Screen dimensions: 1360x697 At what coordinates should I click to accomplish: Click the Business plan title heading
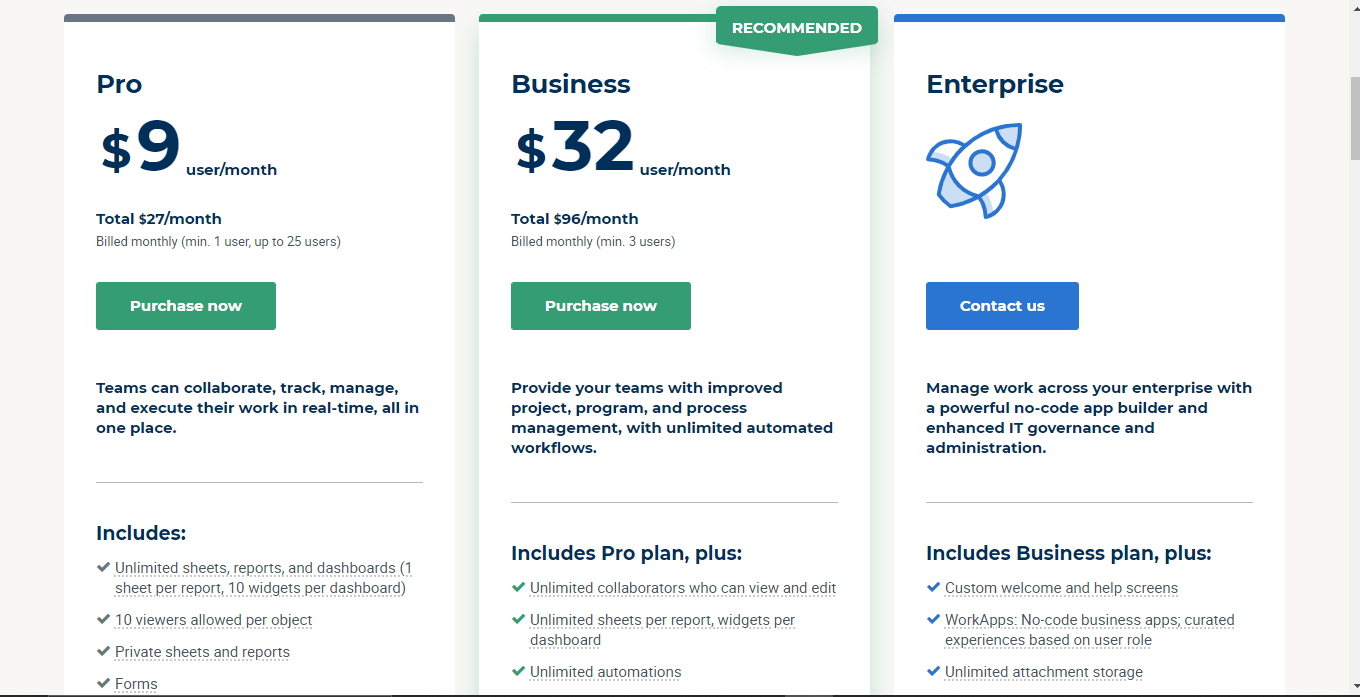coord(571,84)
